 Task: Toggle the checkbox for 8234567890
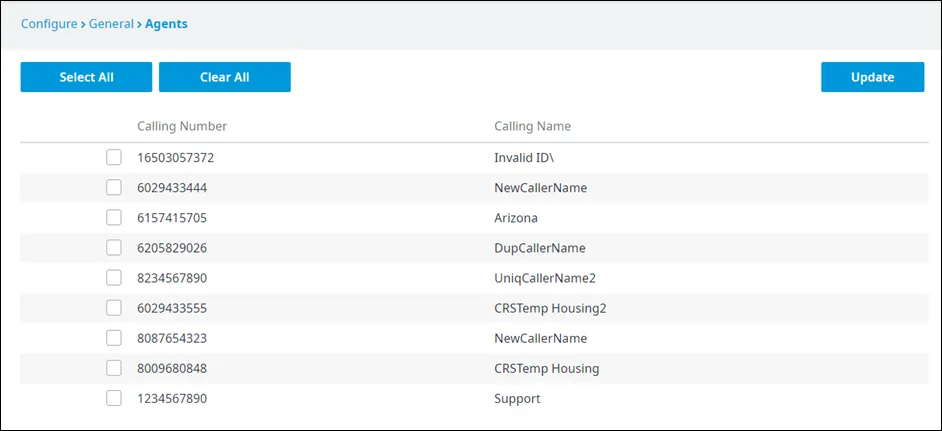point(114,278)
